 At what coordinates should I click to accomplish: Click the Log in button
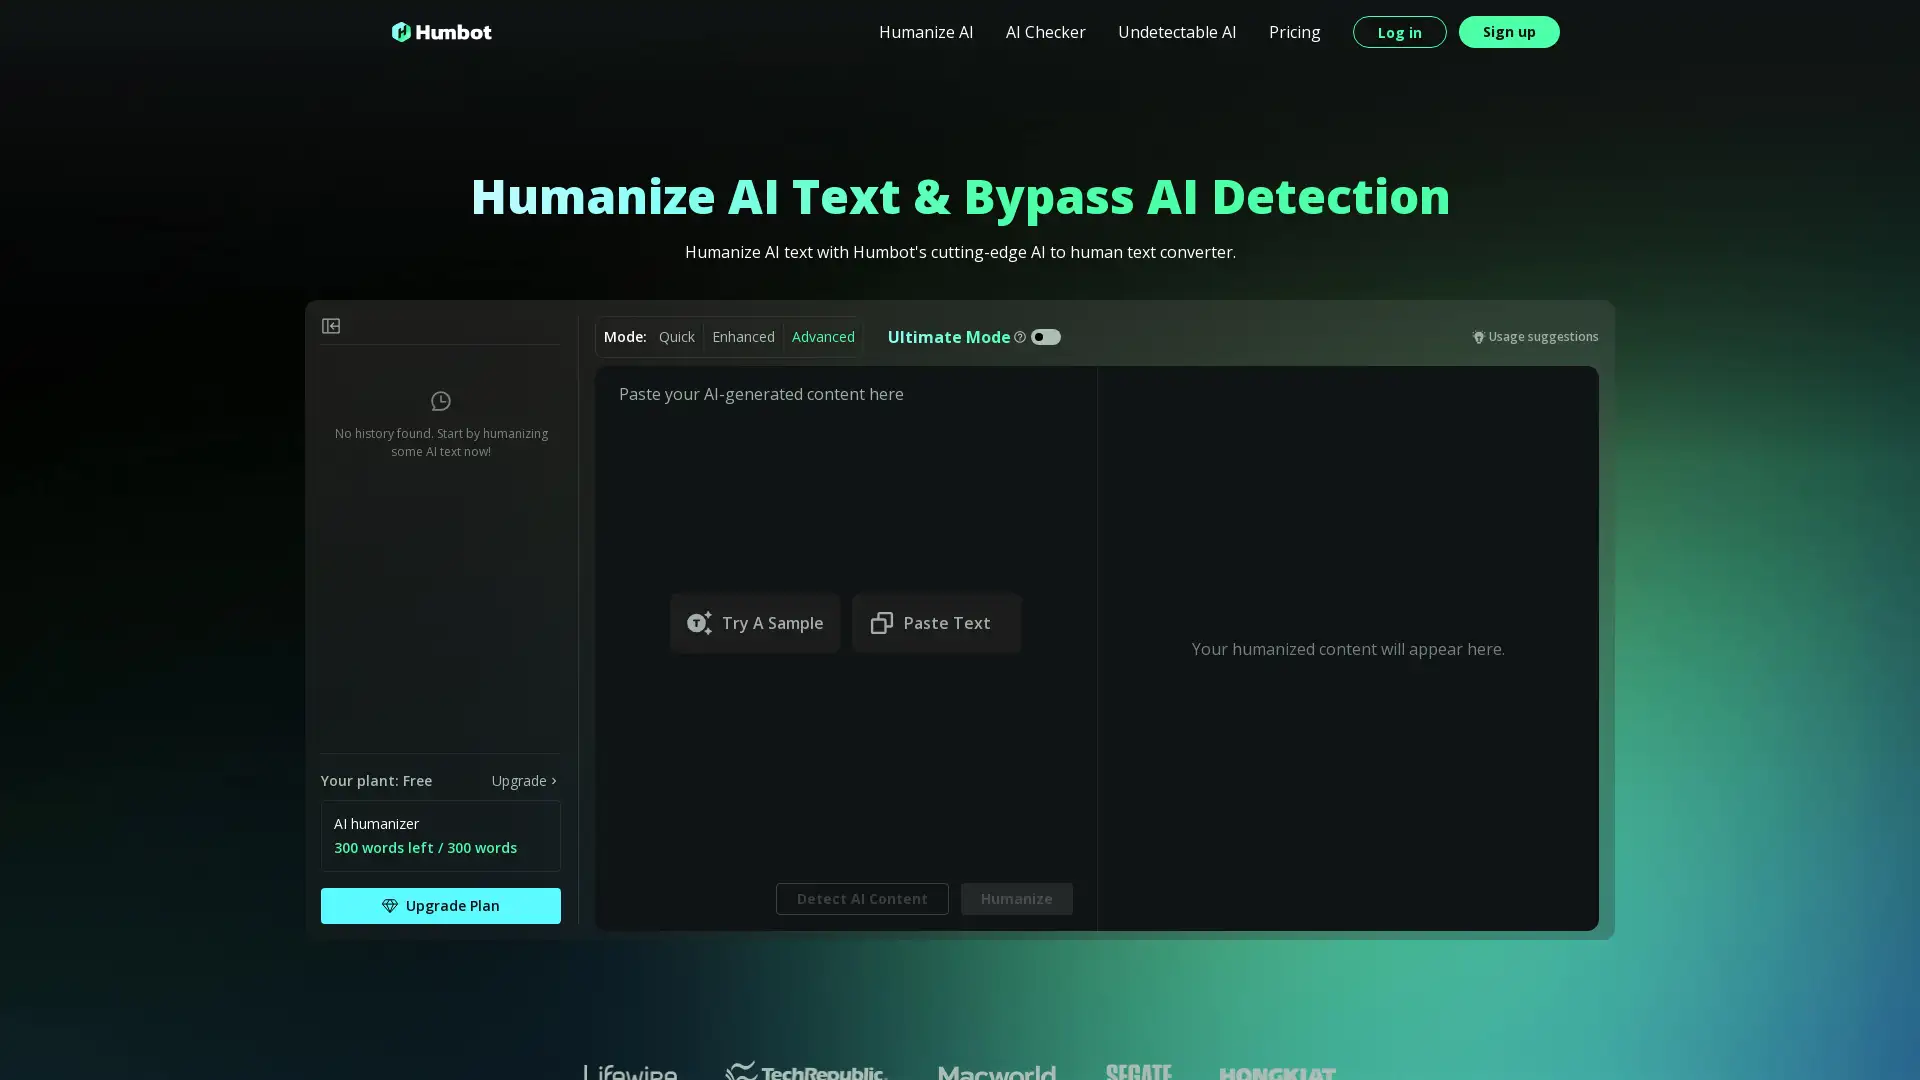1399,32
